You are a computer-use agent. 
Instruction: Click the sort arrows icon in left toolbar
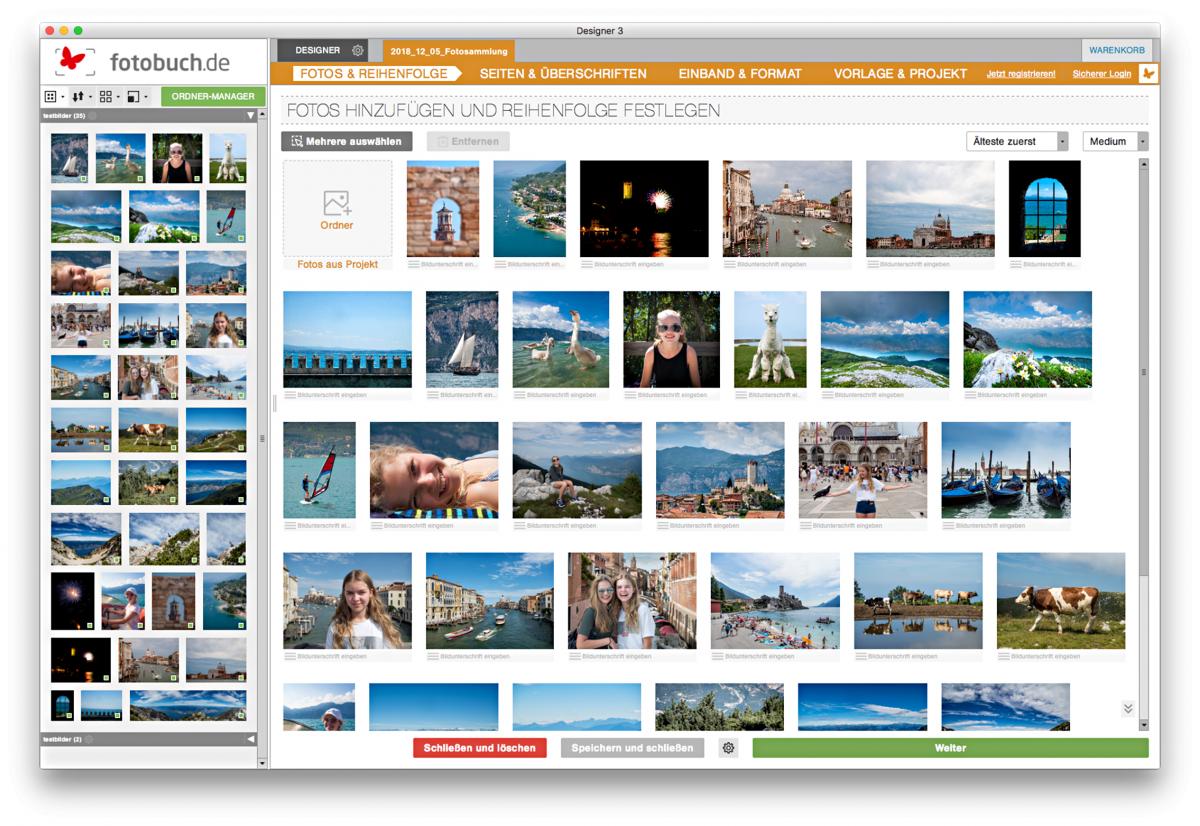[77, 97]
